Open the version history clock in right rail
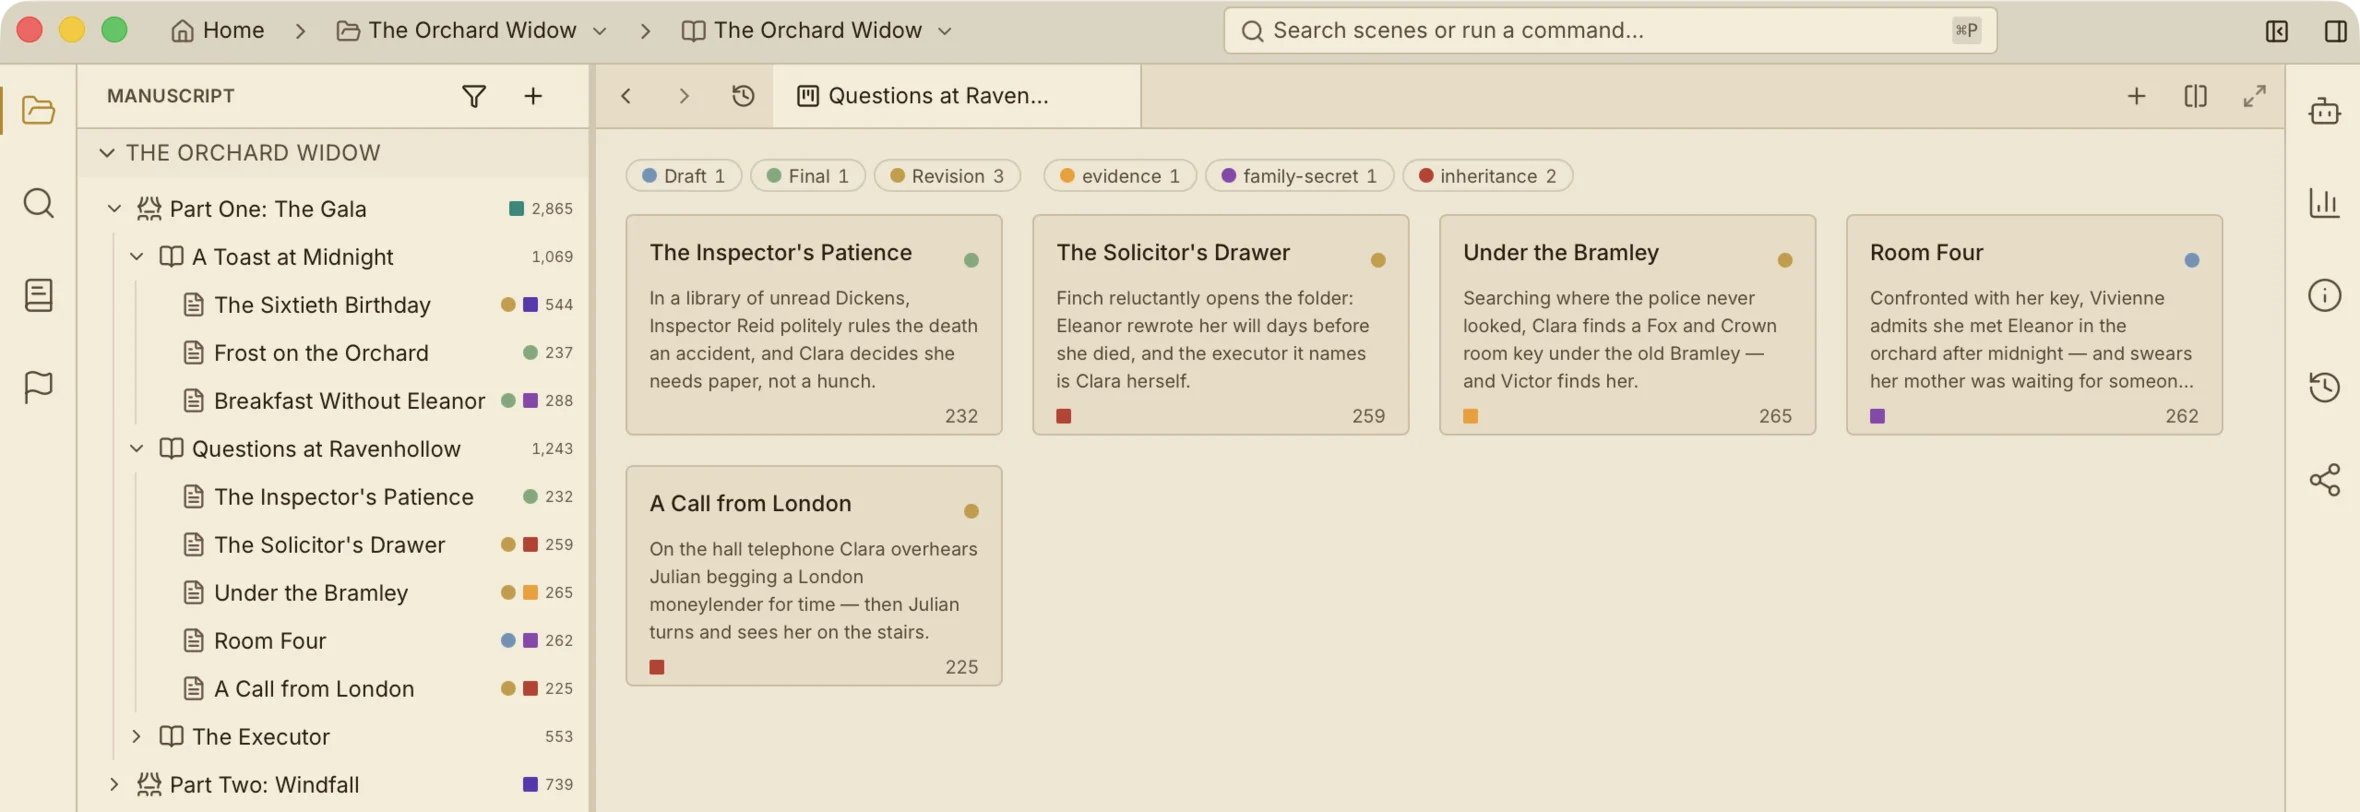This screenshot has width=2360, height=812. (2324, 387)
